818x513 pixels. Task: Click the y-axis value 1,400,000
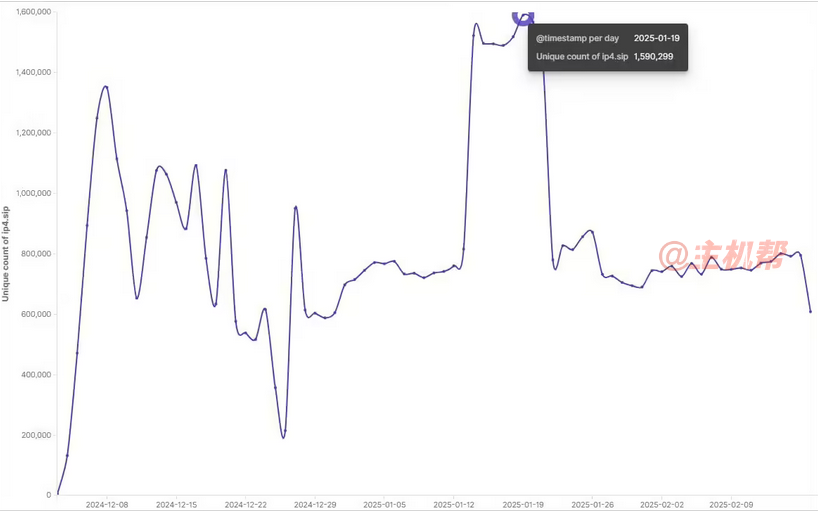coord(33,72)
